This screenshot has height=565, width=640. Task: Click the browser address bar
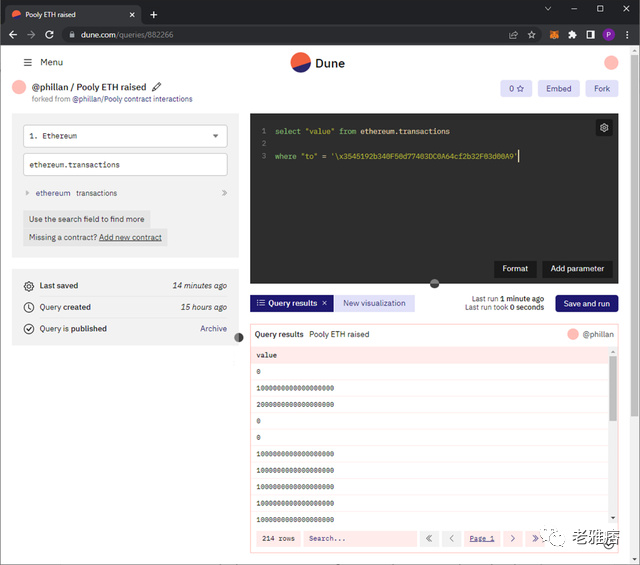[286, 35]
